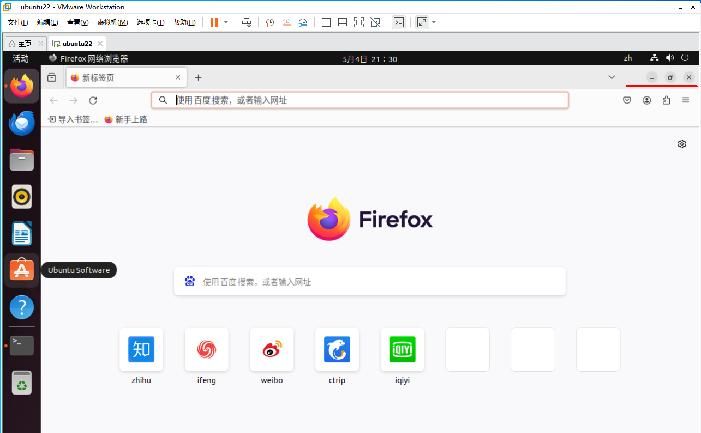Launch LibreOffice Writer from the dock
The width and height of the screenshot is (701, 433).
(21, 233)
